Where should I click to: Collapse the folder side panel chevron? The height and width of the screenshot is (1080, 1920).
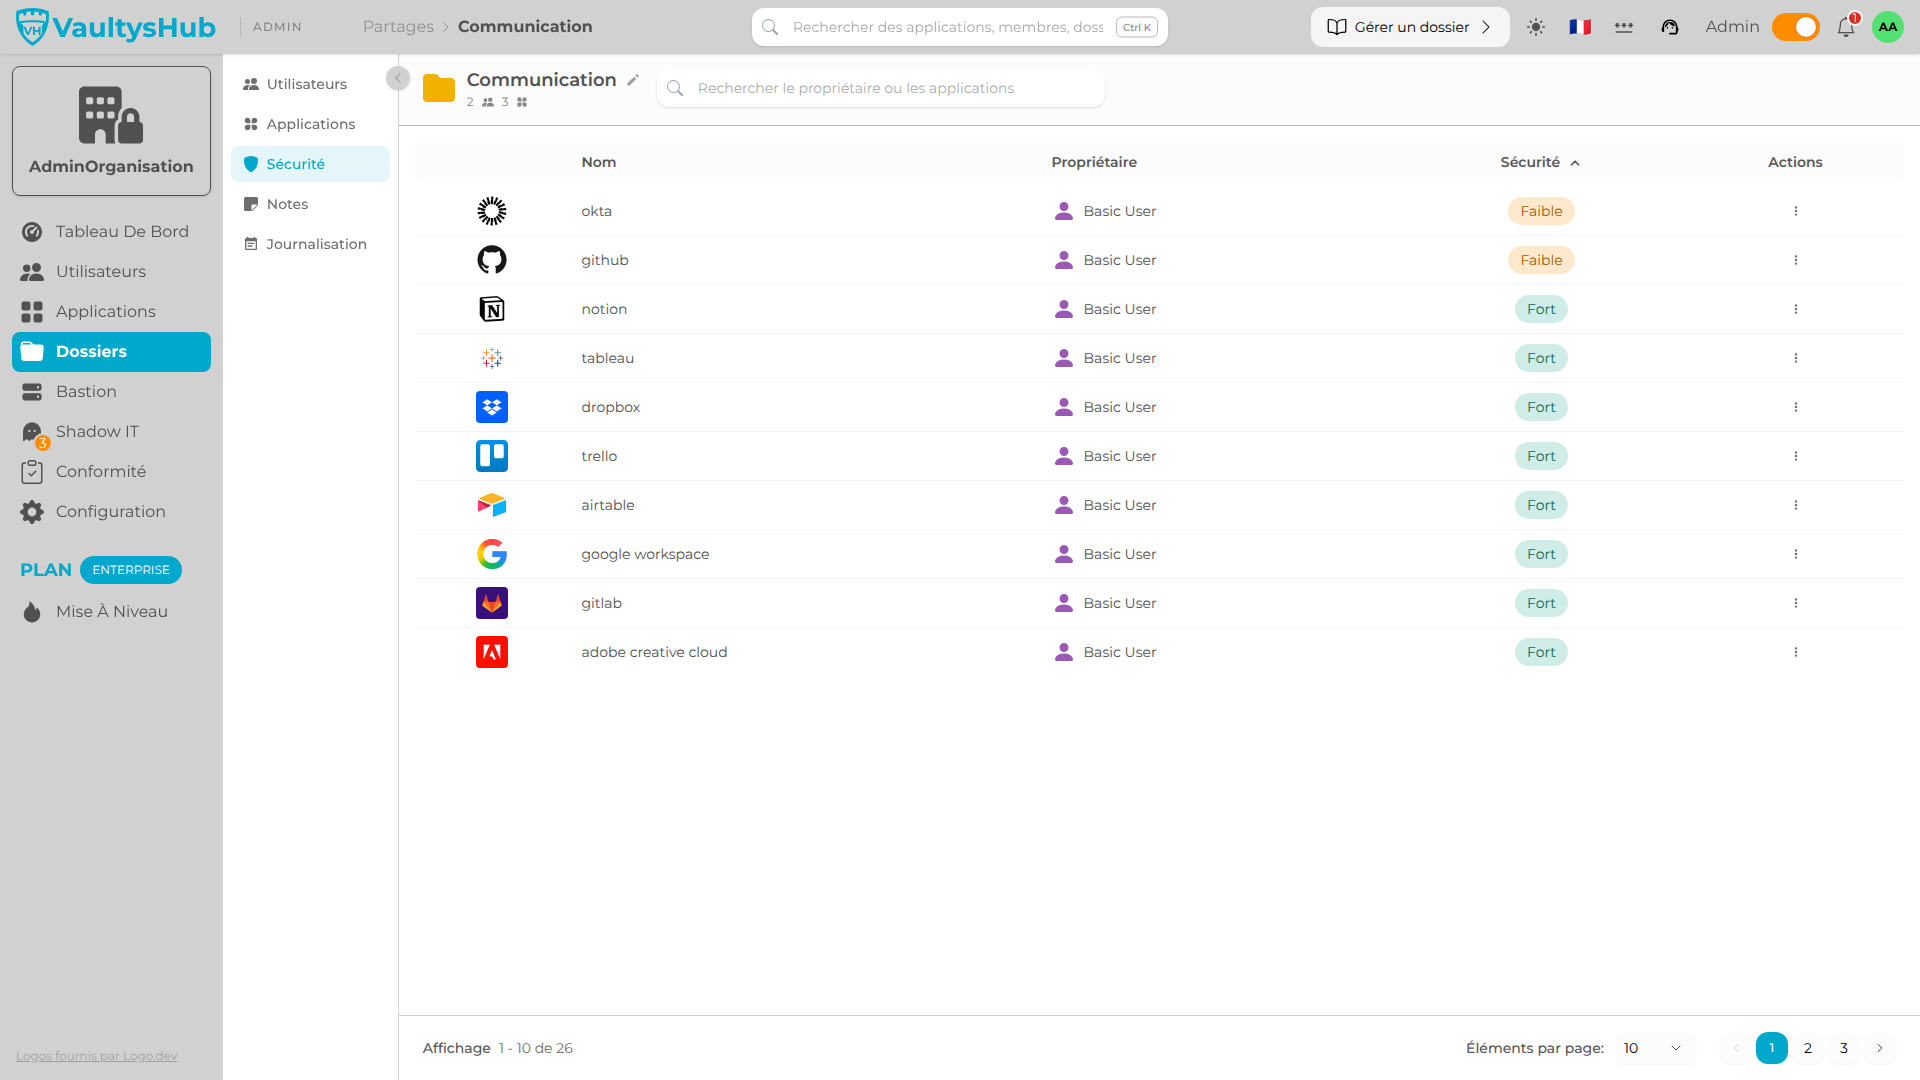pos(398,78)
